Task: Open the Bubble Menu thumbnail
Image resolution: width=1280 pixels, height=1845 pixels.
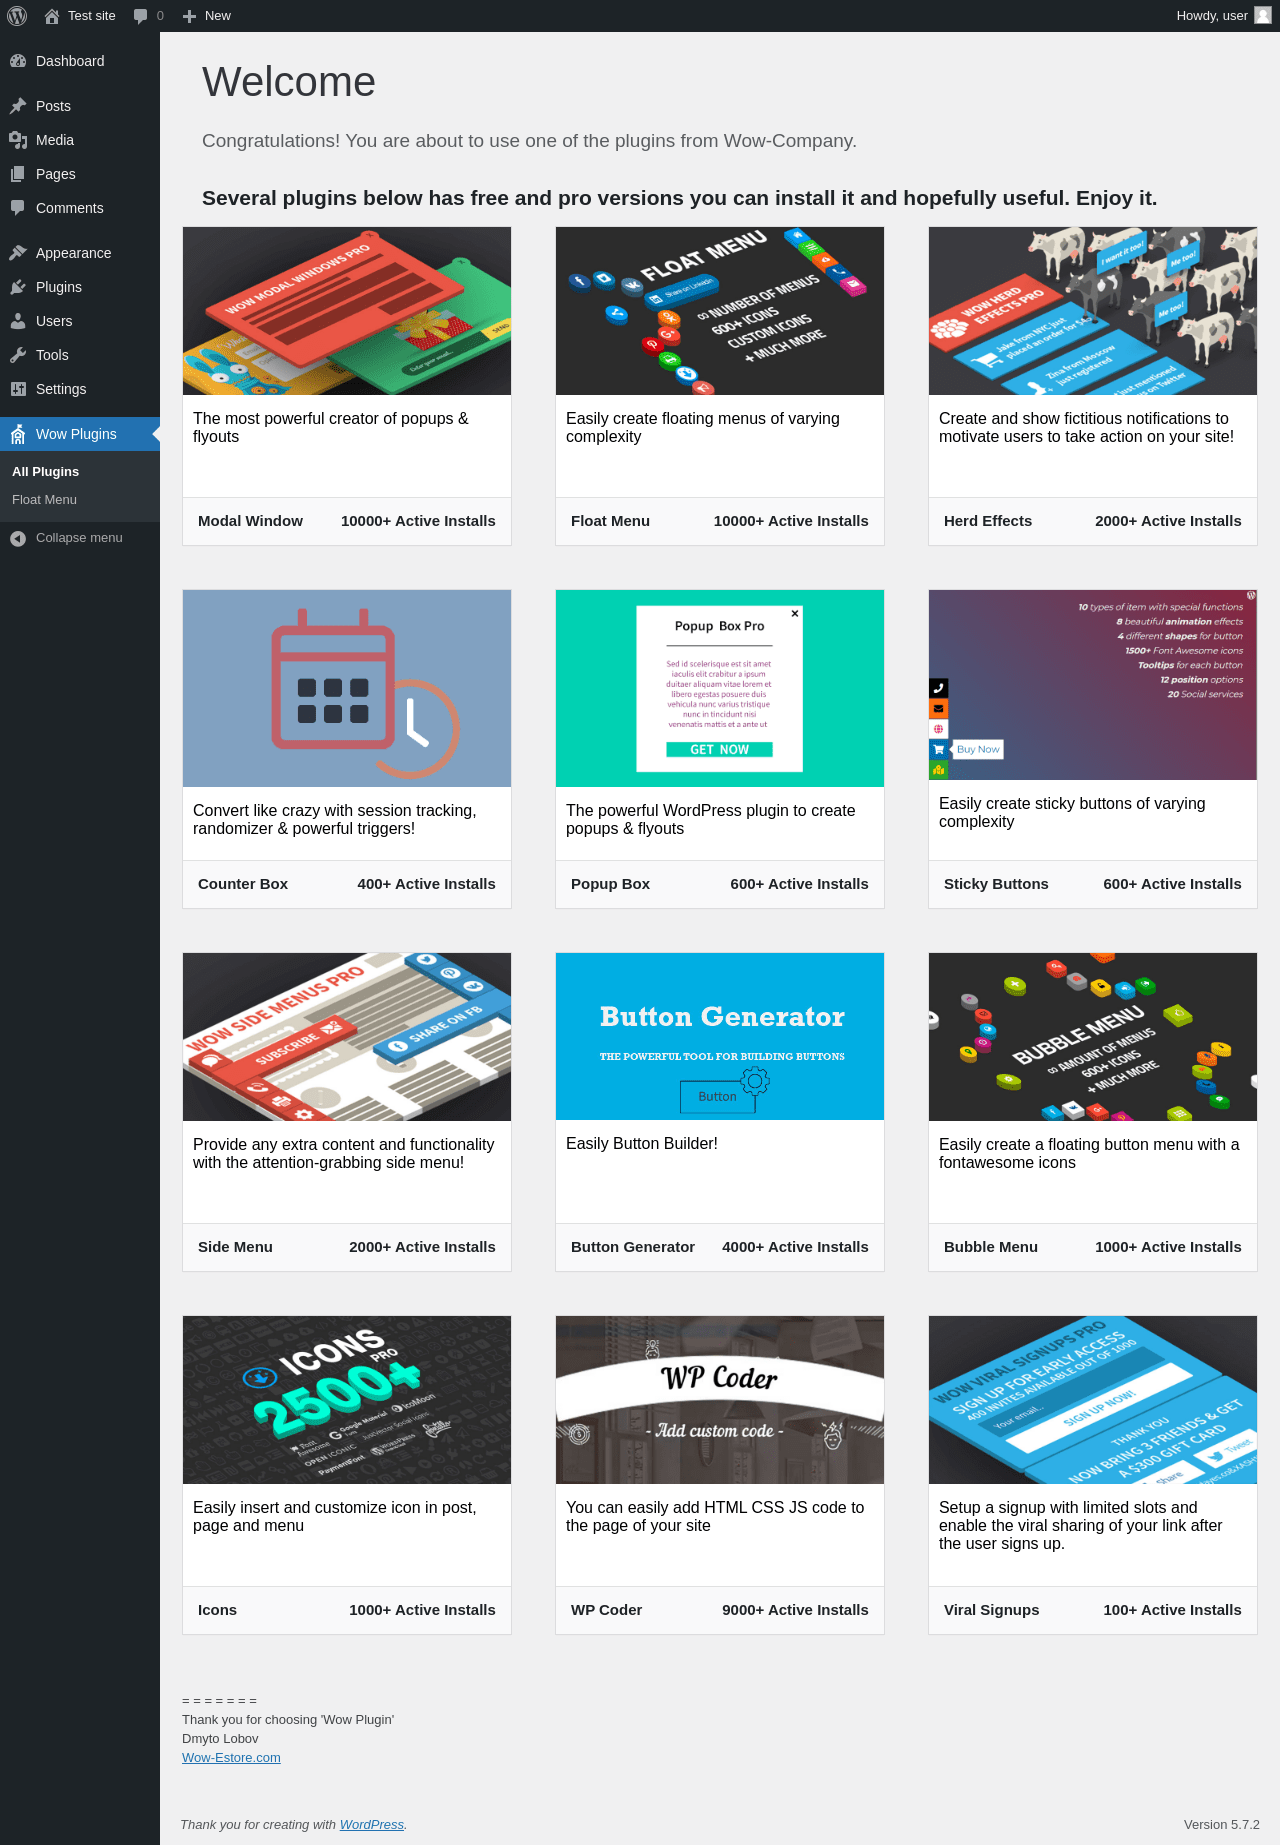Action: coord(1093,1037)
